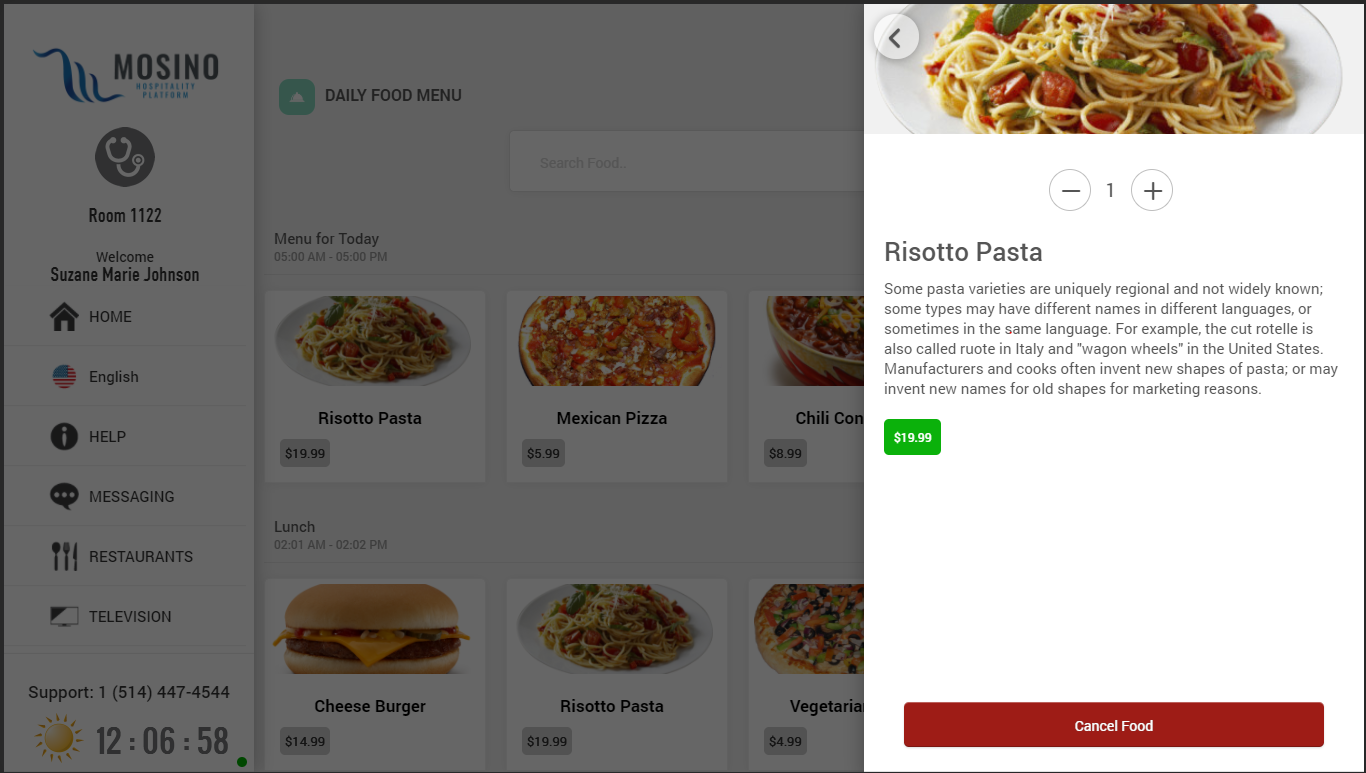Click the stethoscope icon above Room 1122

click(x=125, y=158)
